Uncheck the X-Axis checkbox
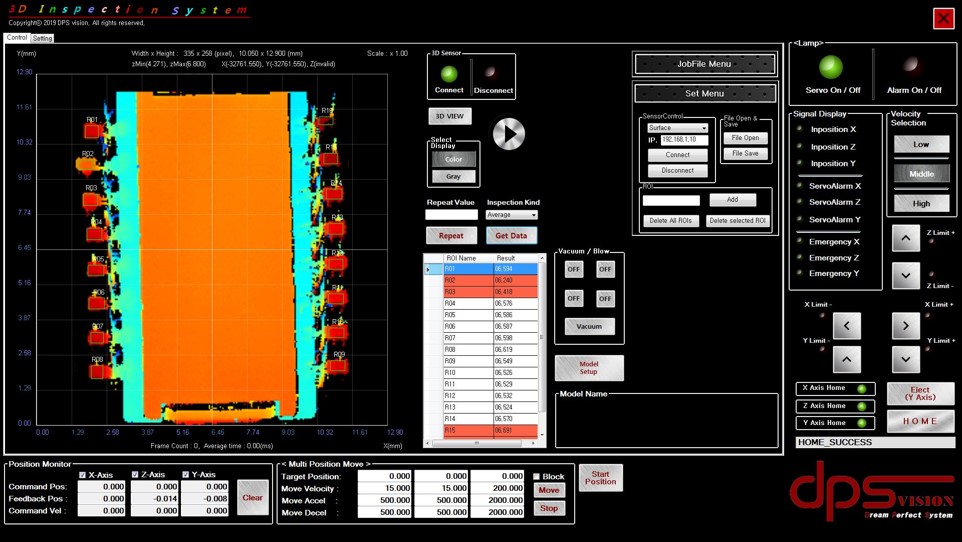 click(83, 475)
